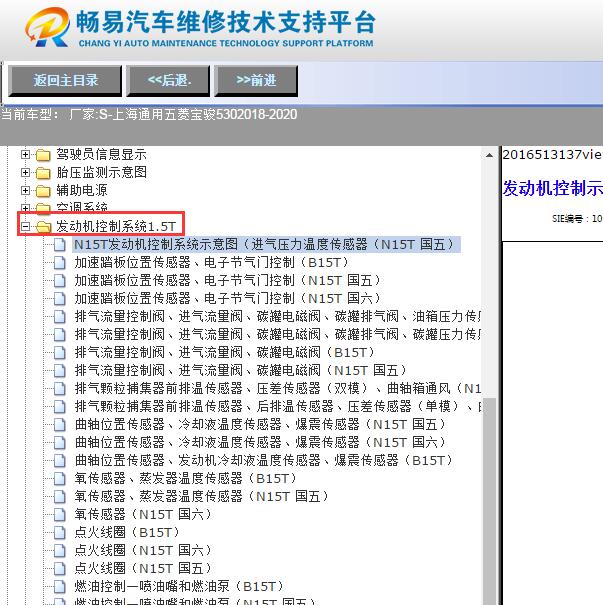
Task: Collapse 发动机控制系统1.5T folder node
Action: pos(25,226)
